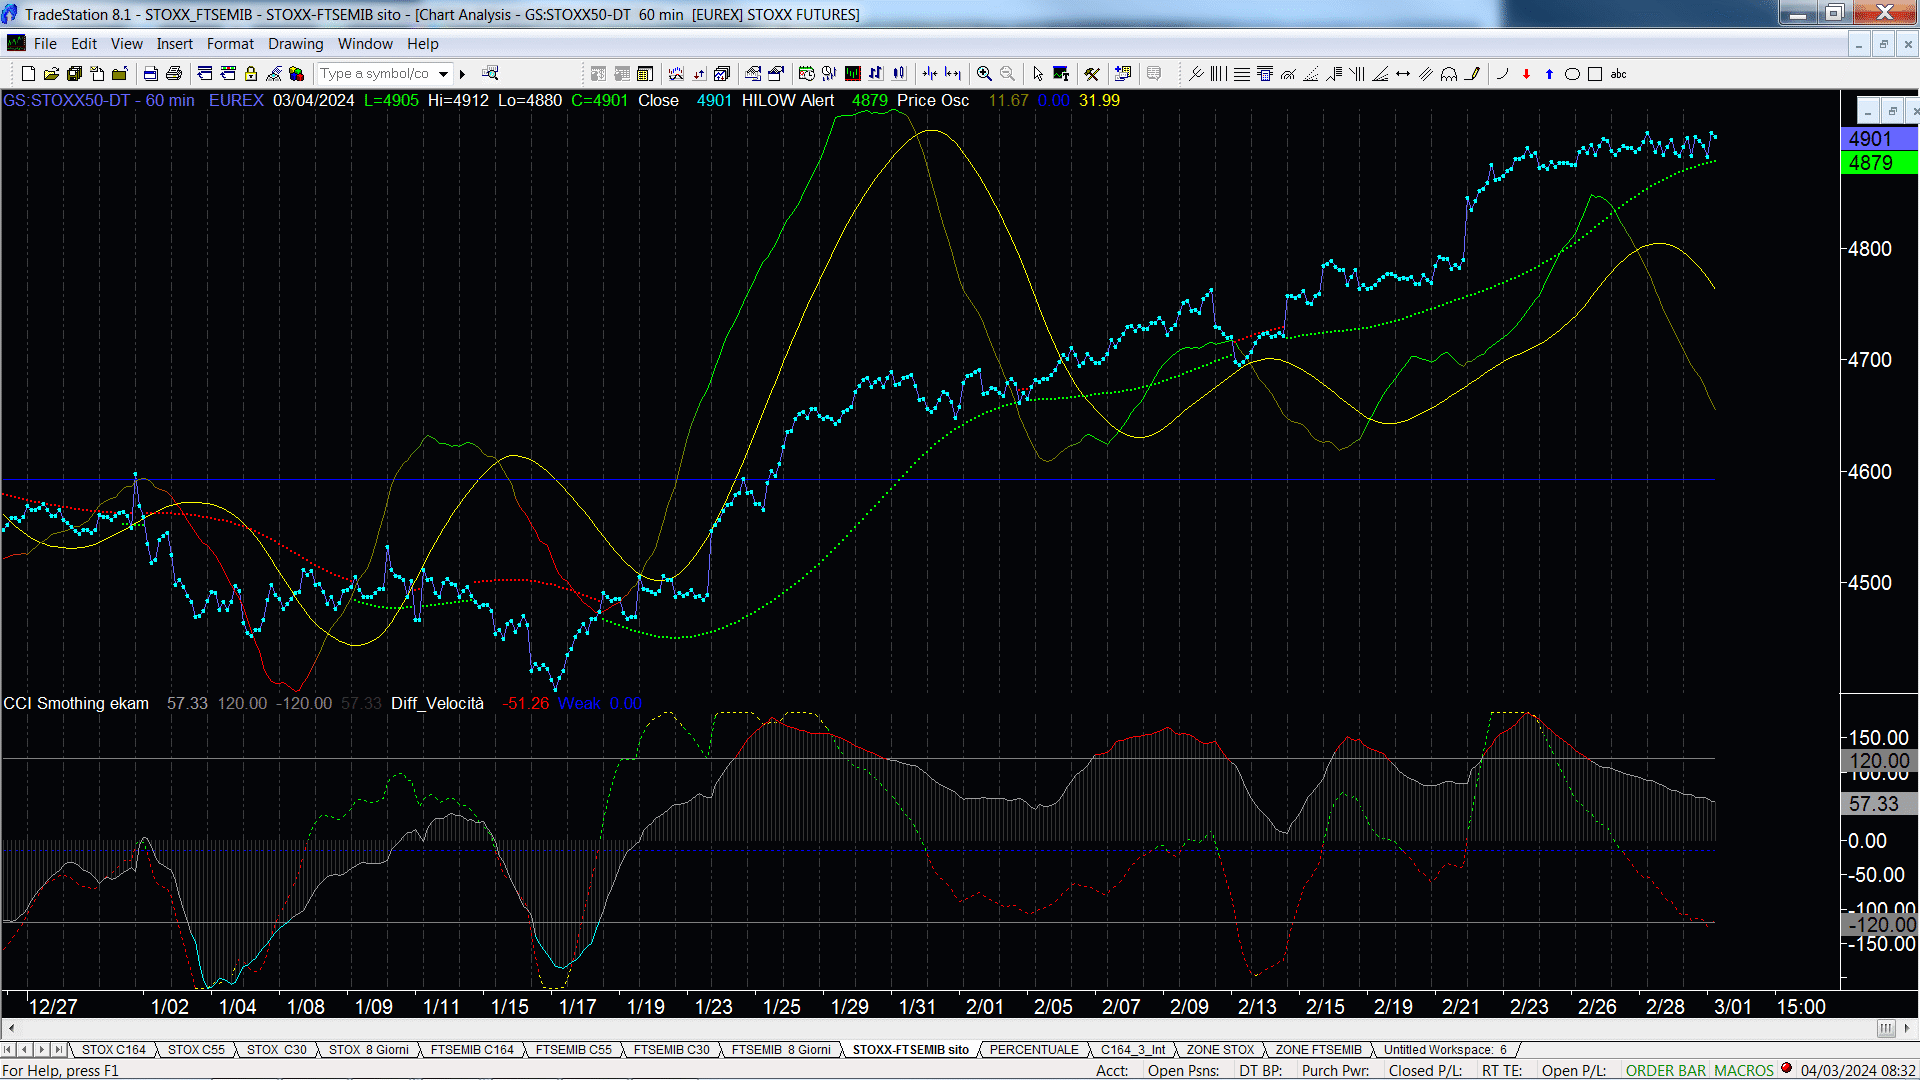Image resolution: width=1920 pixels, height=1080 pixels.
Task: Click the symbol lookup magnifier icon
Action: pos(490,74)
